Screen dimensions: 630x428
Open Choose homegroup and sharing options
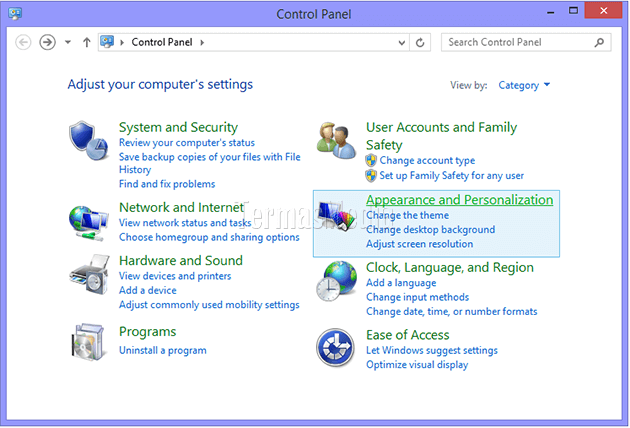tap(209, 237)
